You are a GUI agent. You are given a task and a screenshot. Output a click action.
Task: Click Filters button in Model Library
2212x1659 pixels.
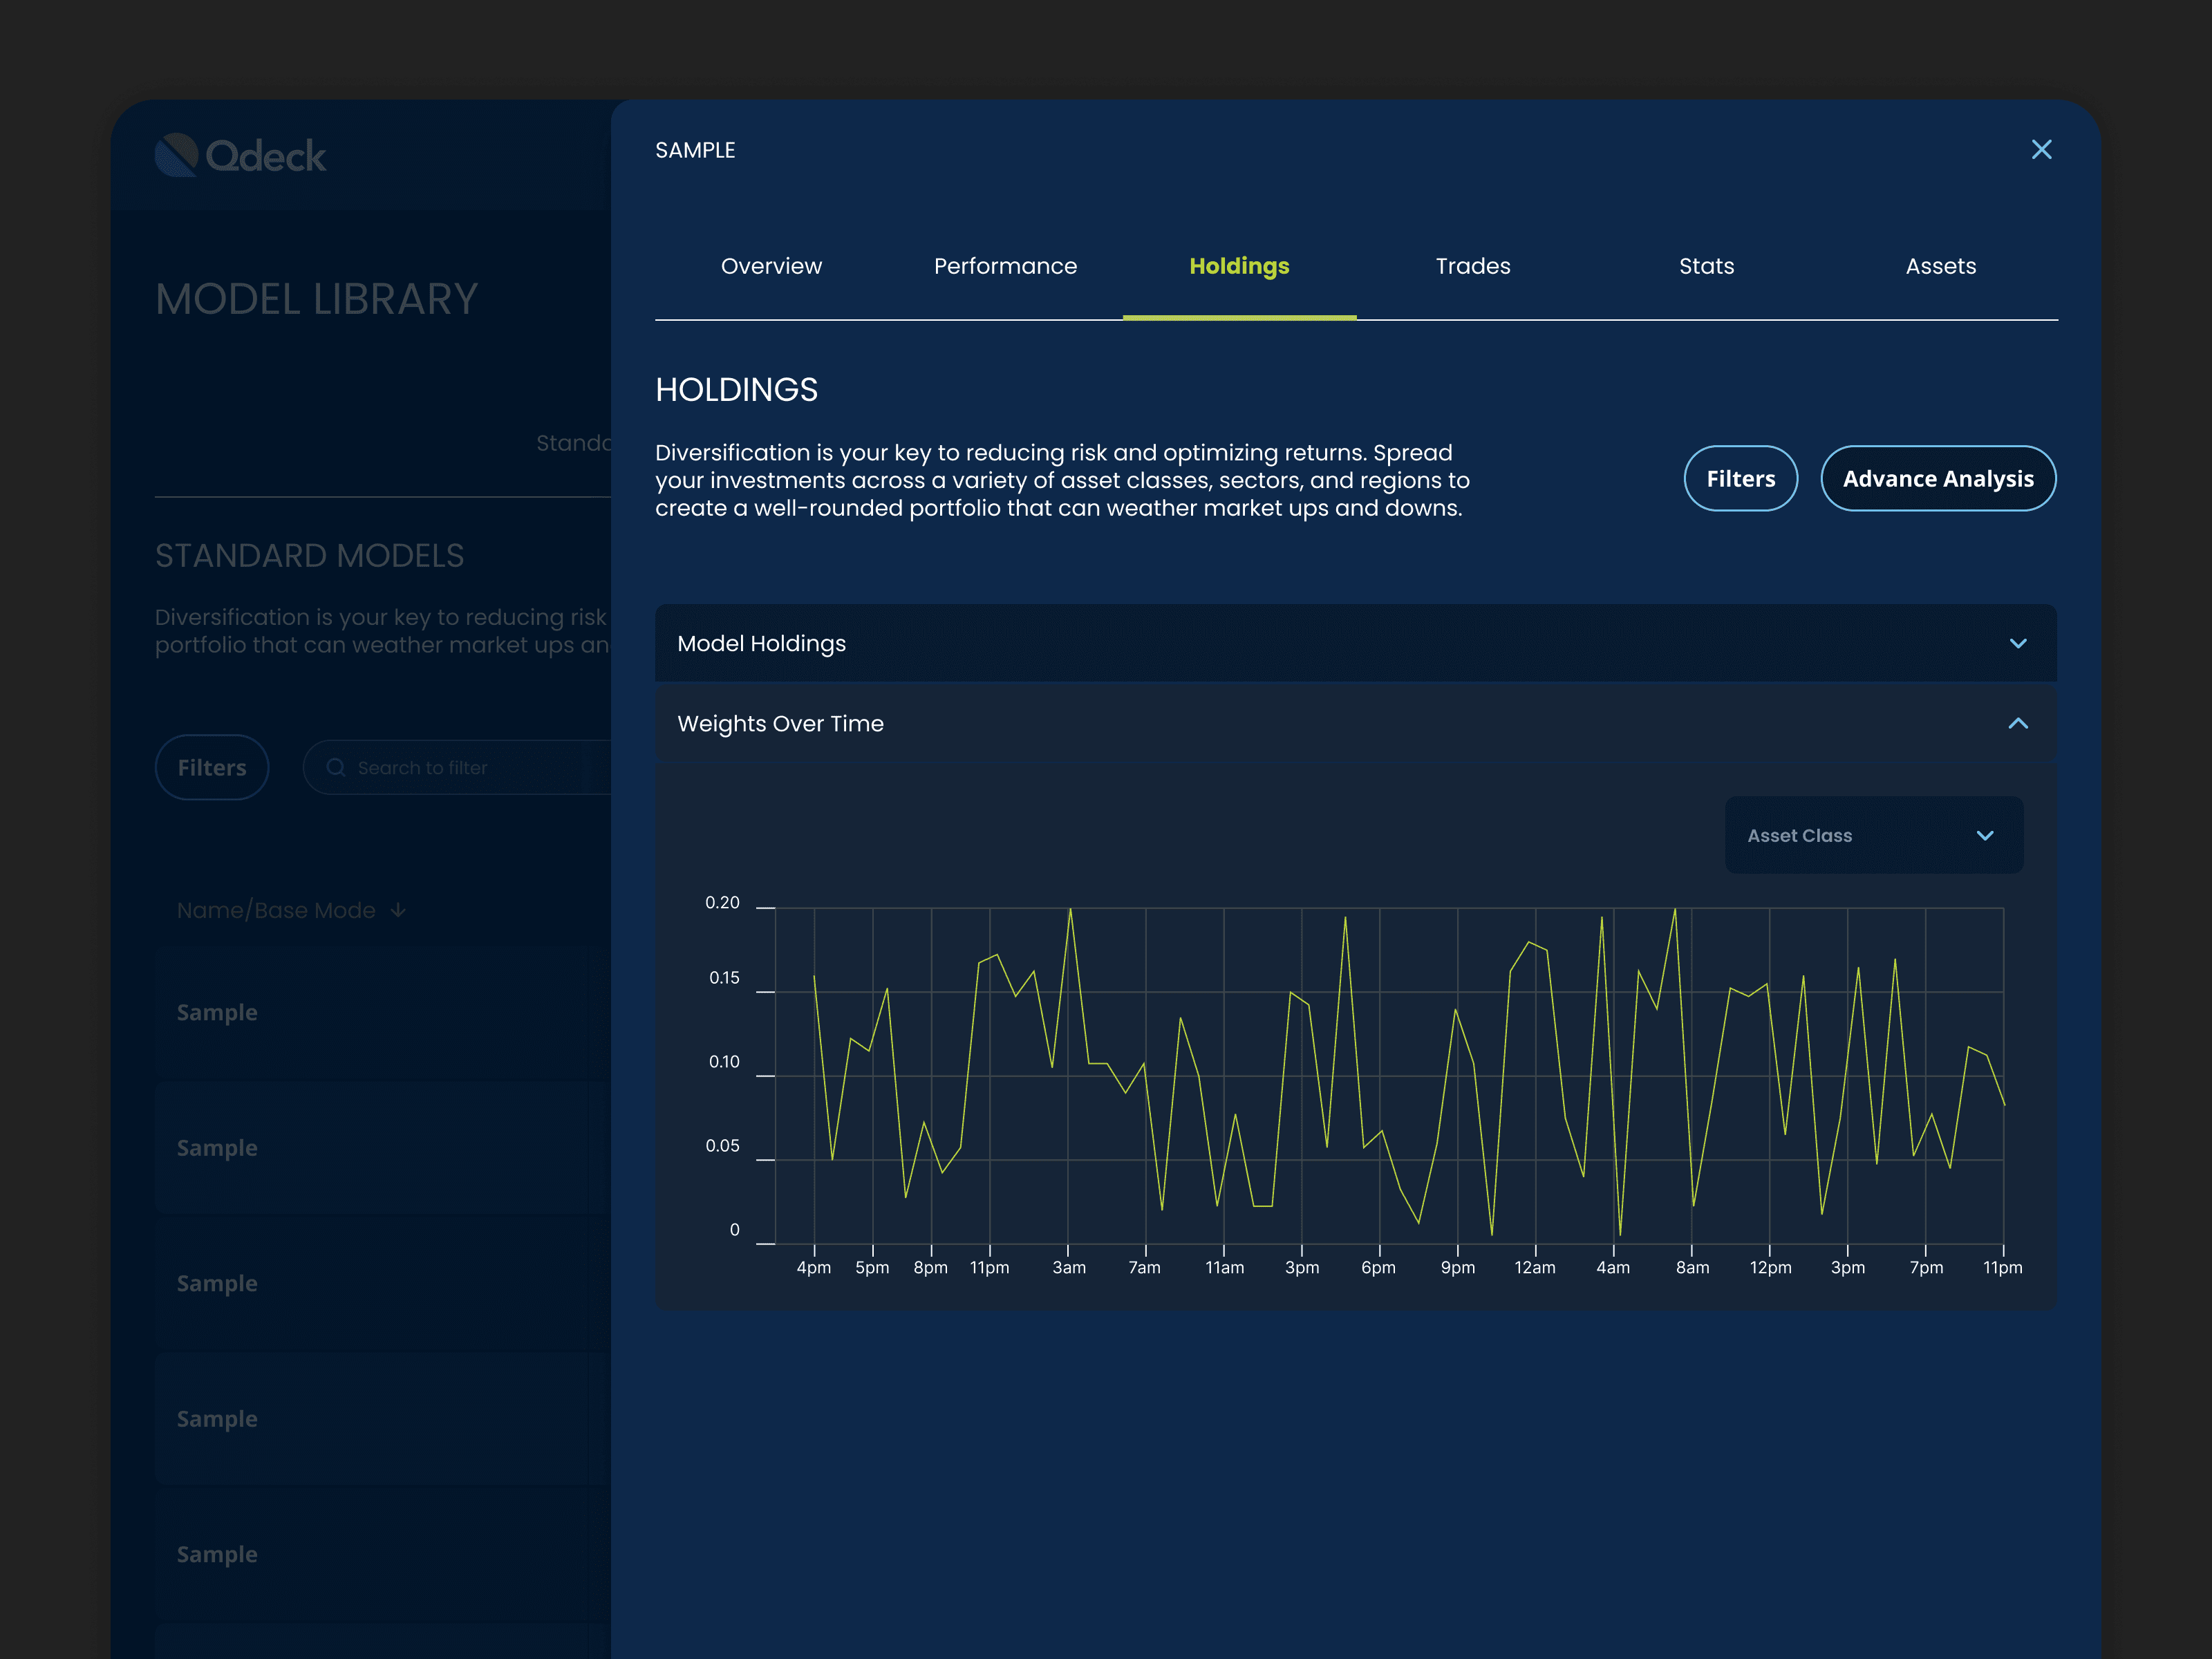(x=212, y=767)
